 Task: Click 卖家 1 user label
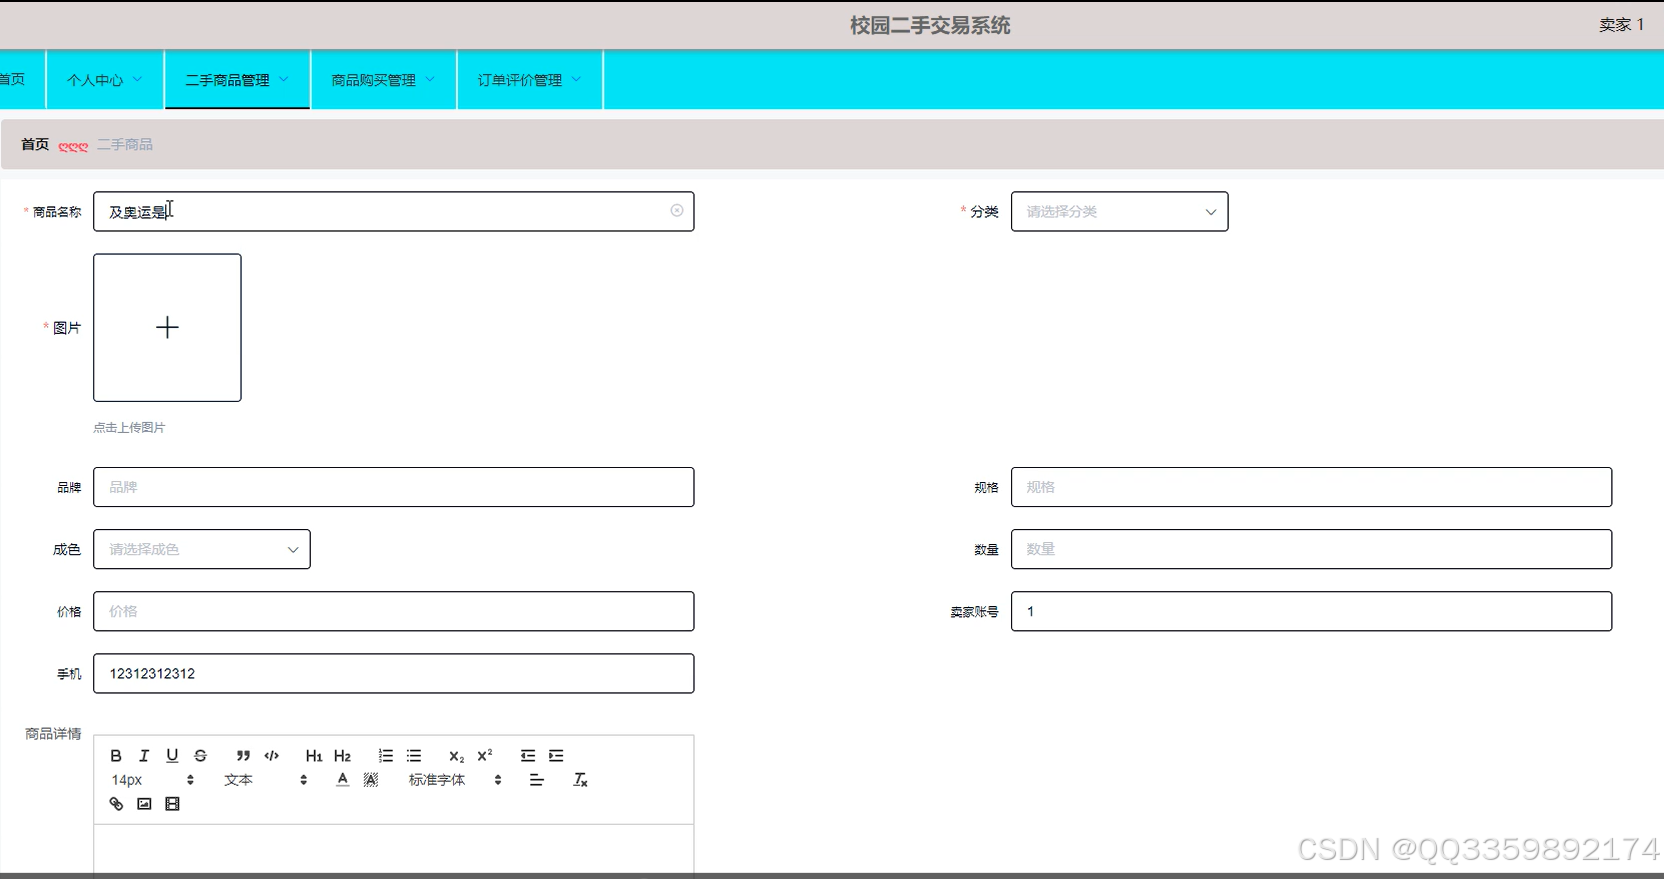point(1621,25)
